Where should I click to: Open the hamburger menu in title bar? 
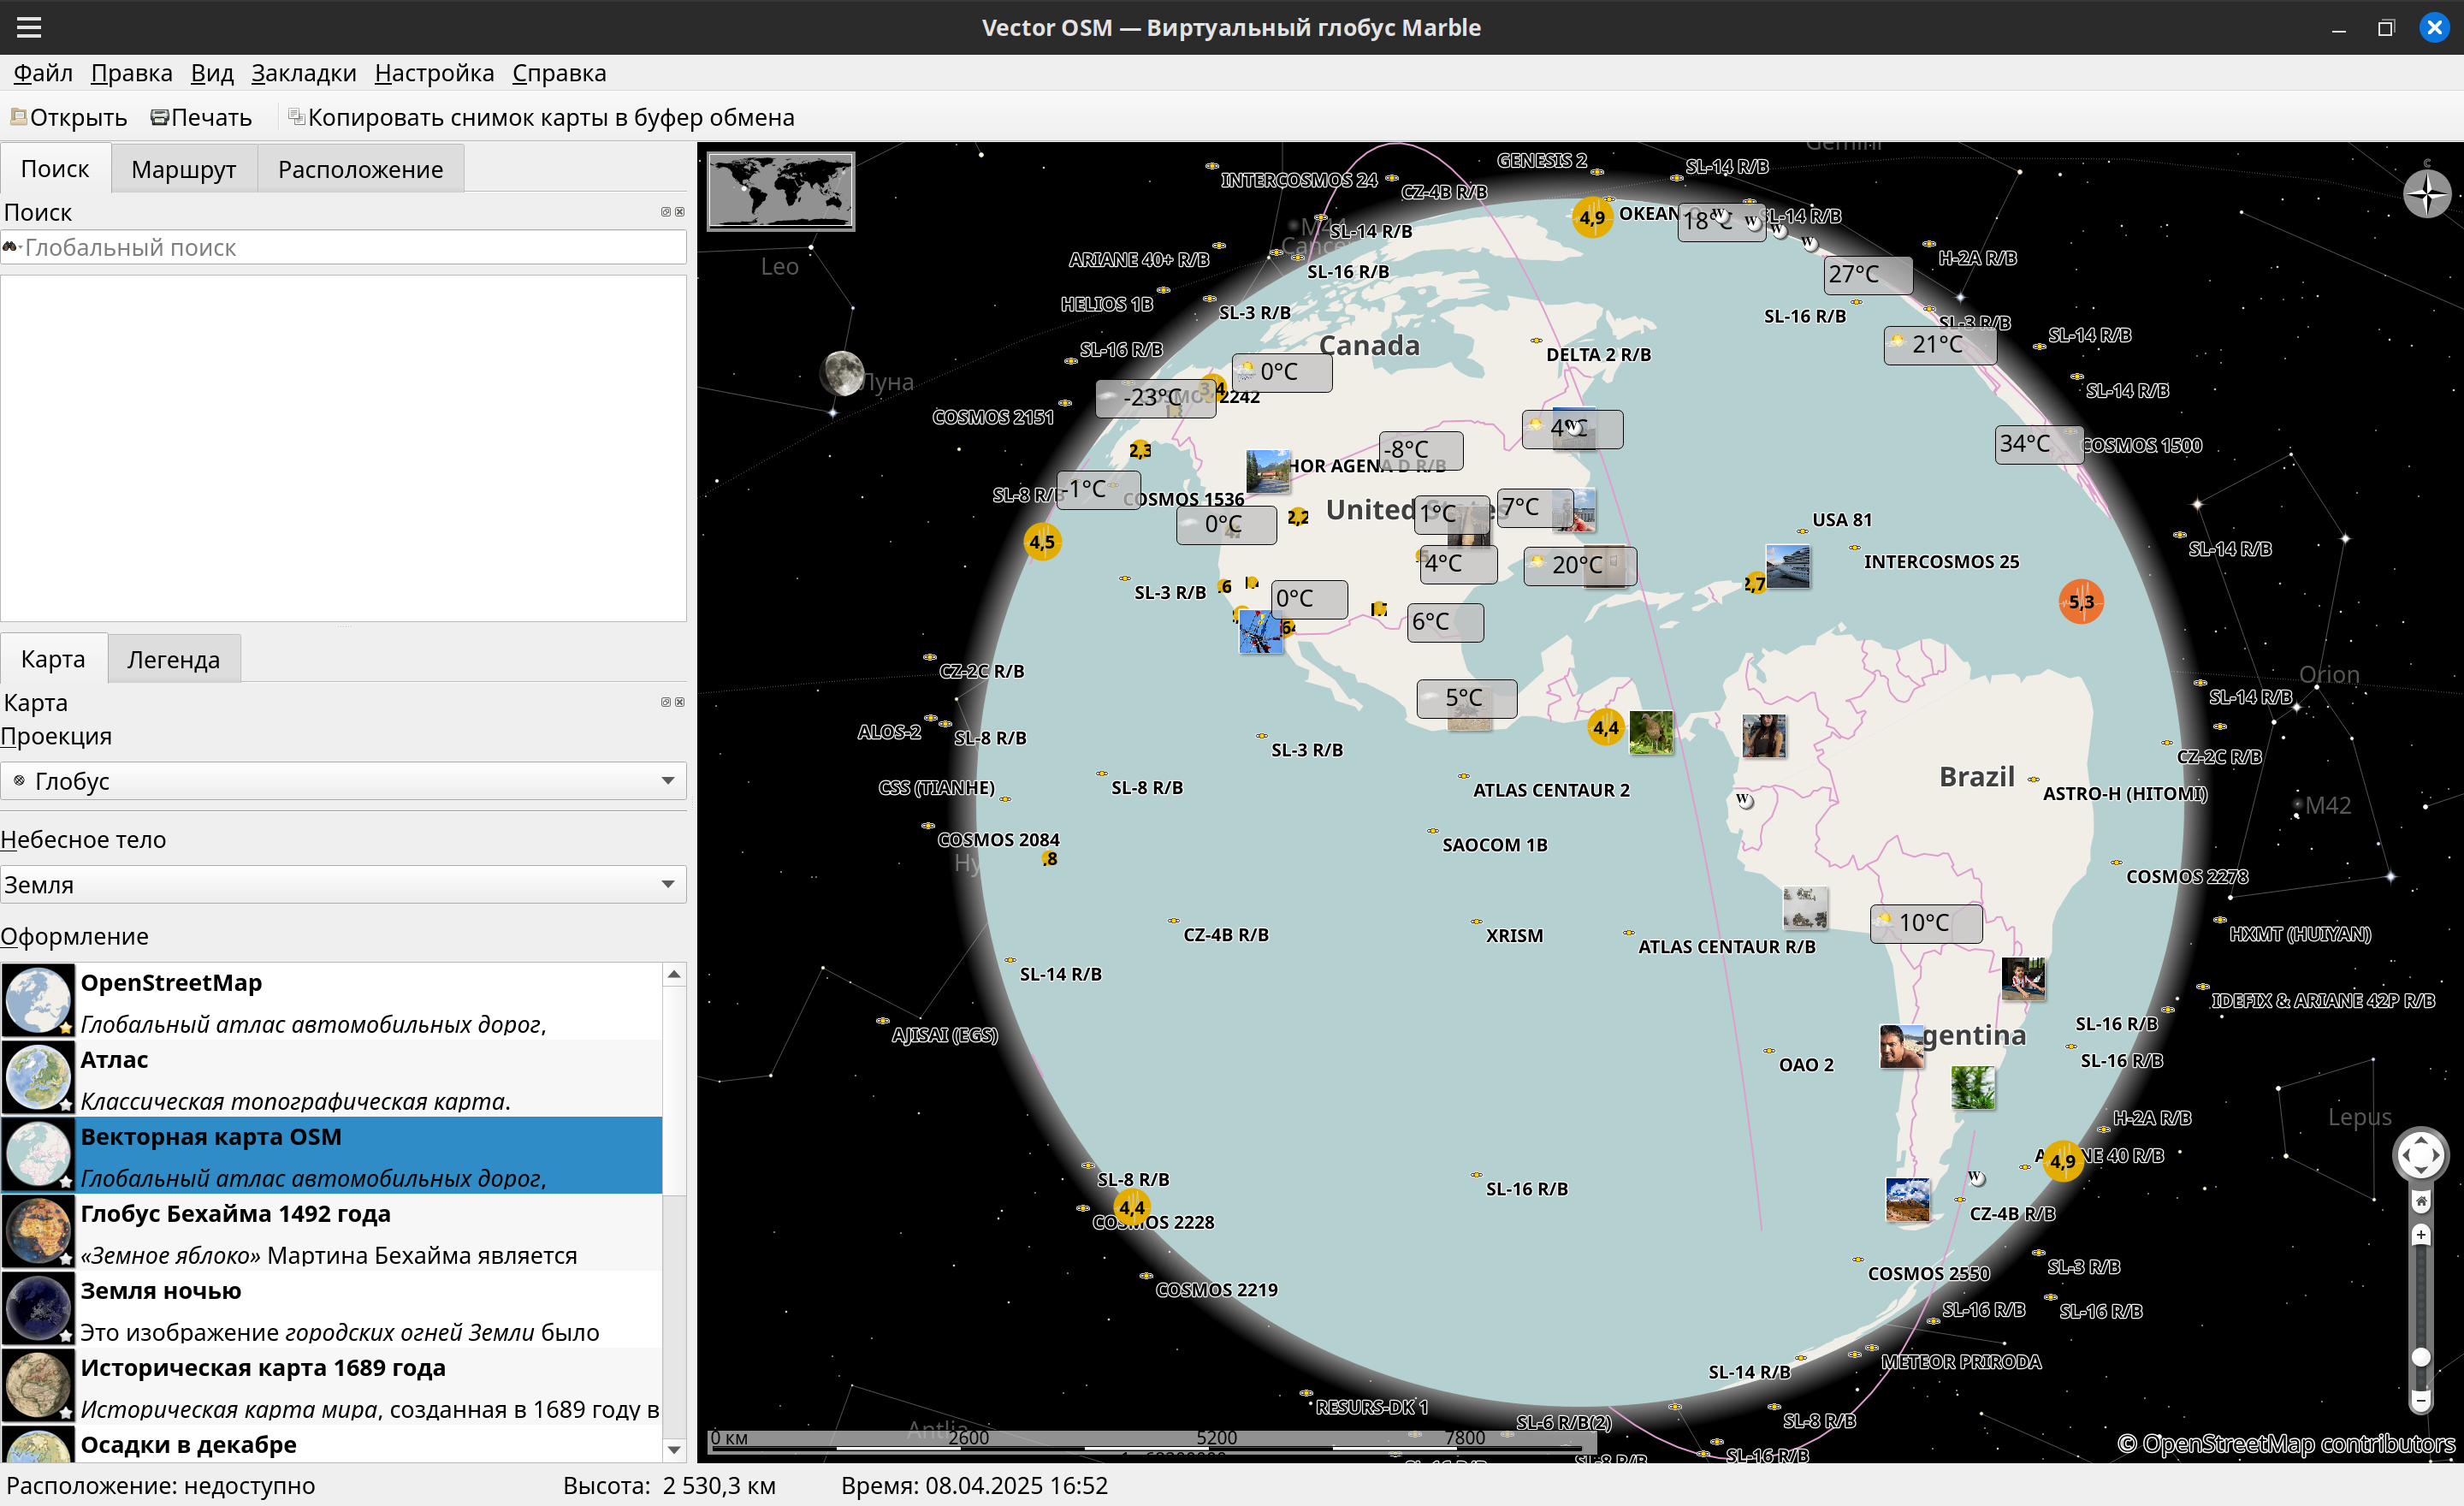(29, 27)
